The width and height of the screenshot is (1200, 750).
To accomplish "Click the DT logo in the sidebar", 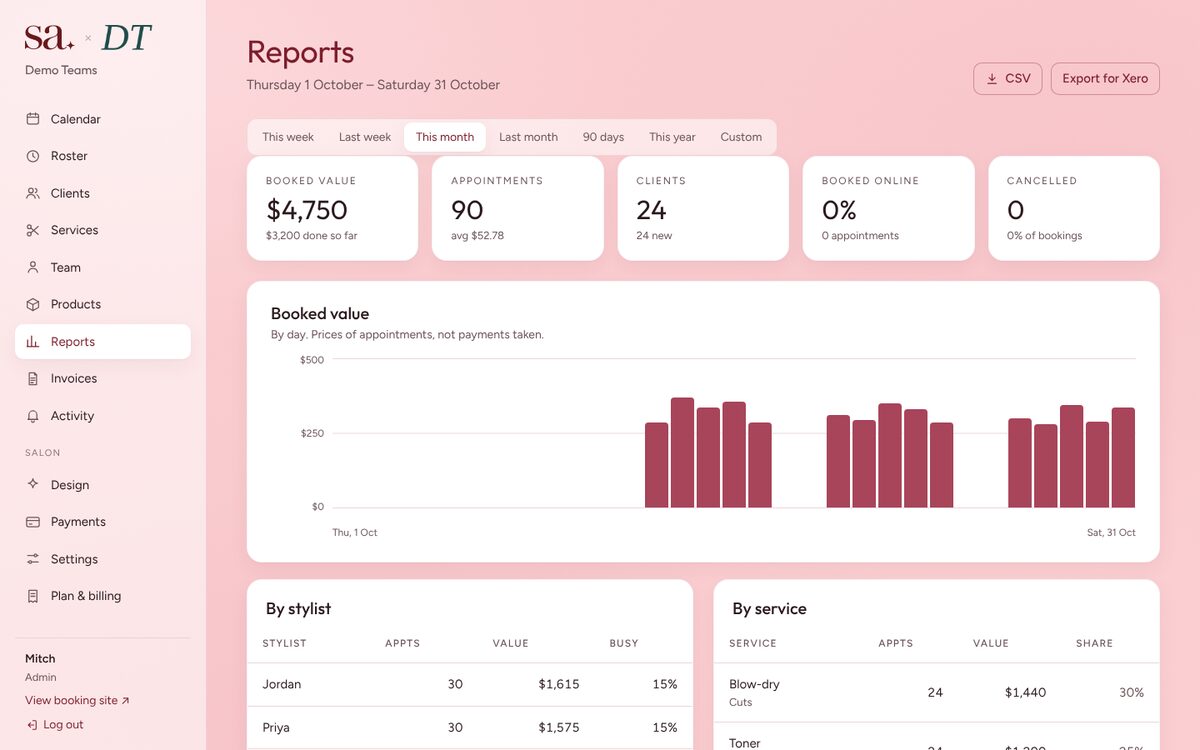I will click(126, 38).
